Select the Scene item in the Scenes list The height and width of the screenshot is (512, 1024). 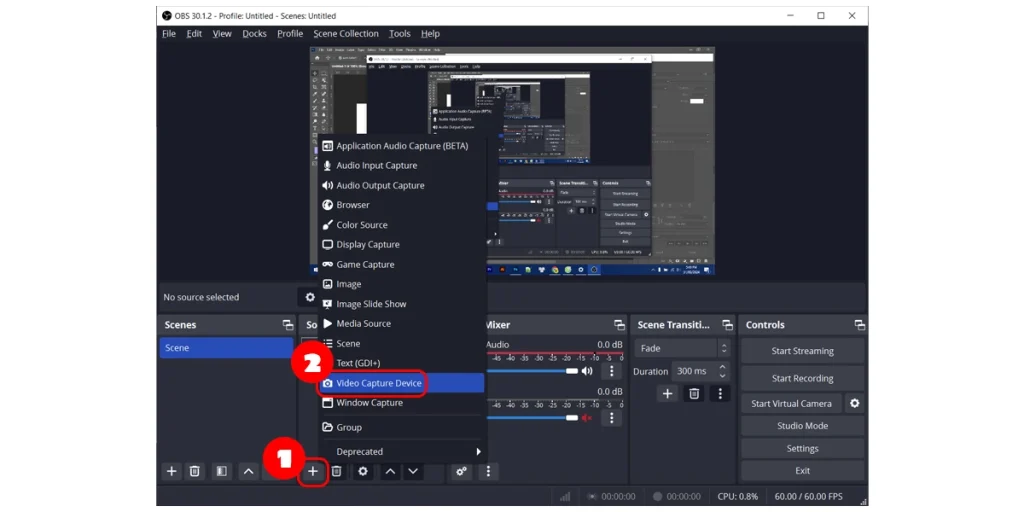(226, 348)
